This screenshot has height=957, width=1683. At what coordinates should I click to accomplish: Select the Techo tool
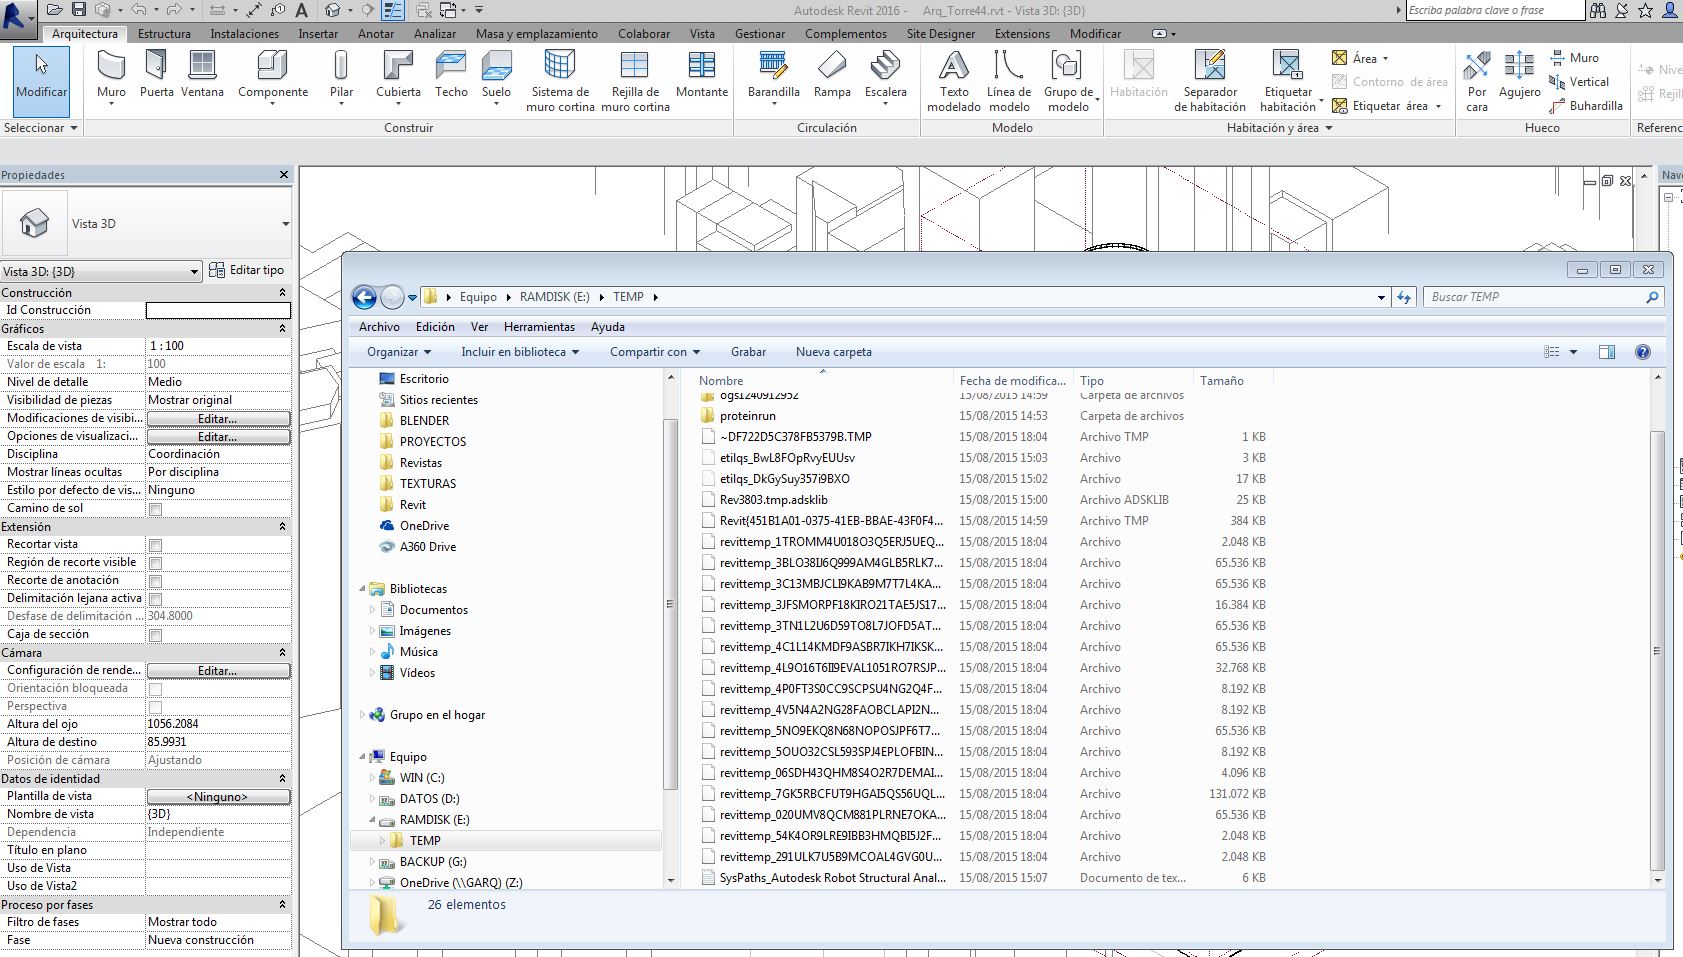450,75
